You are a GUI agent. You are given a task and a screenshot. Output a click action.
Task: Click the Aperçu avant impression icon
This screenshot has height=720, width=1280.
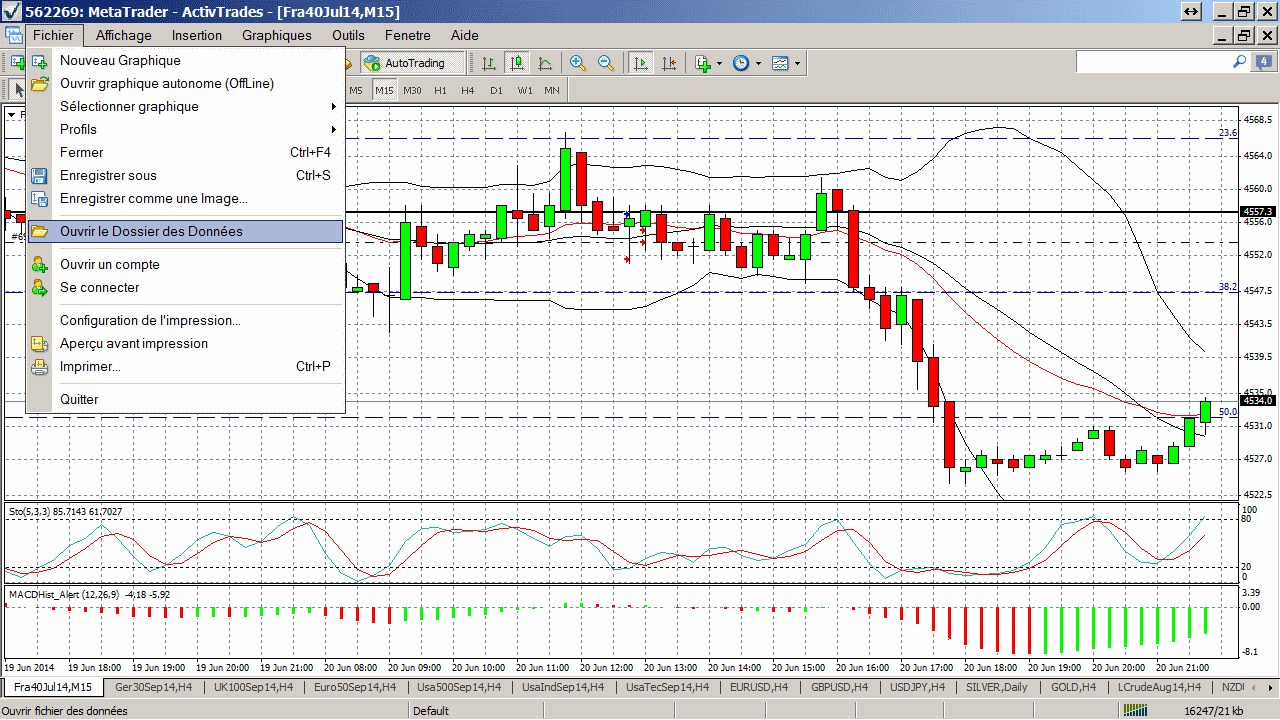click(40, 344)
